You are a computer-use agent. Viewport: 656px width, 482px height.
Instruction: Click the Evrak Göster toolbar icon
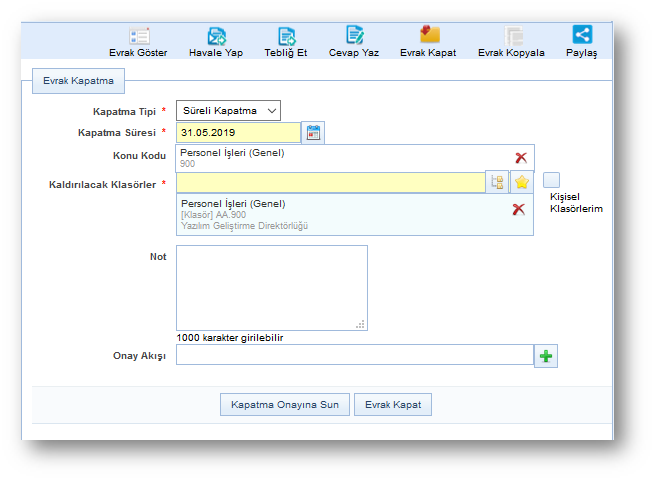(139, 35)
